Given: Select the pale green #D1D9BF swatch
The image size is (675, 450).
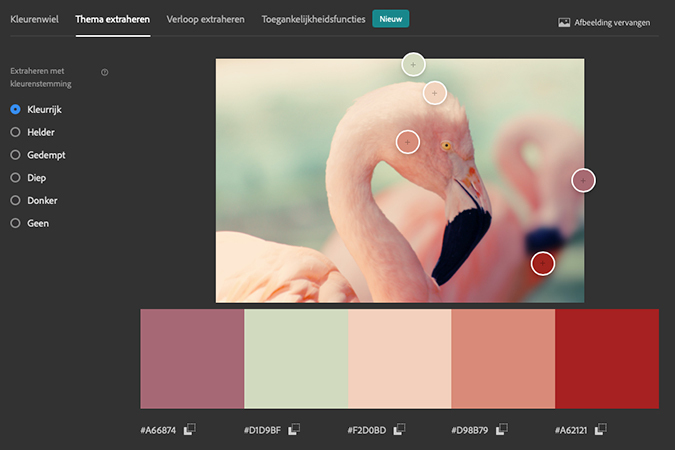Looking at the screenshot, I should coord(296,359).
